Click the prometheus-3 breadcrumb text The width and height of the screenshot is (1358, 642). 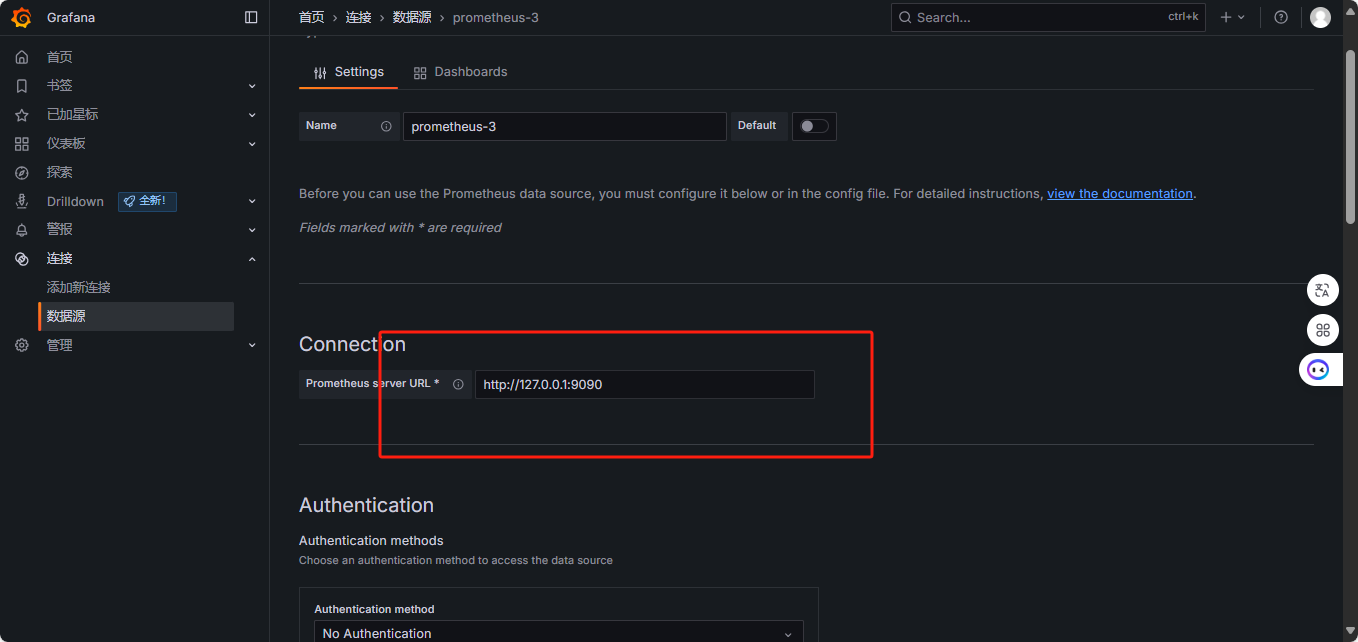click(x=496, y=17)
